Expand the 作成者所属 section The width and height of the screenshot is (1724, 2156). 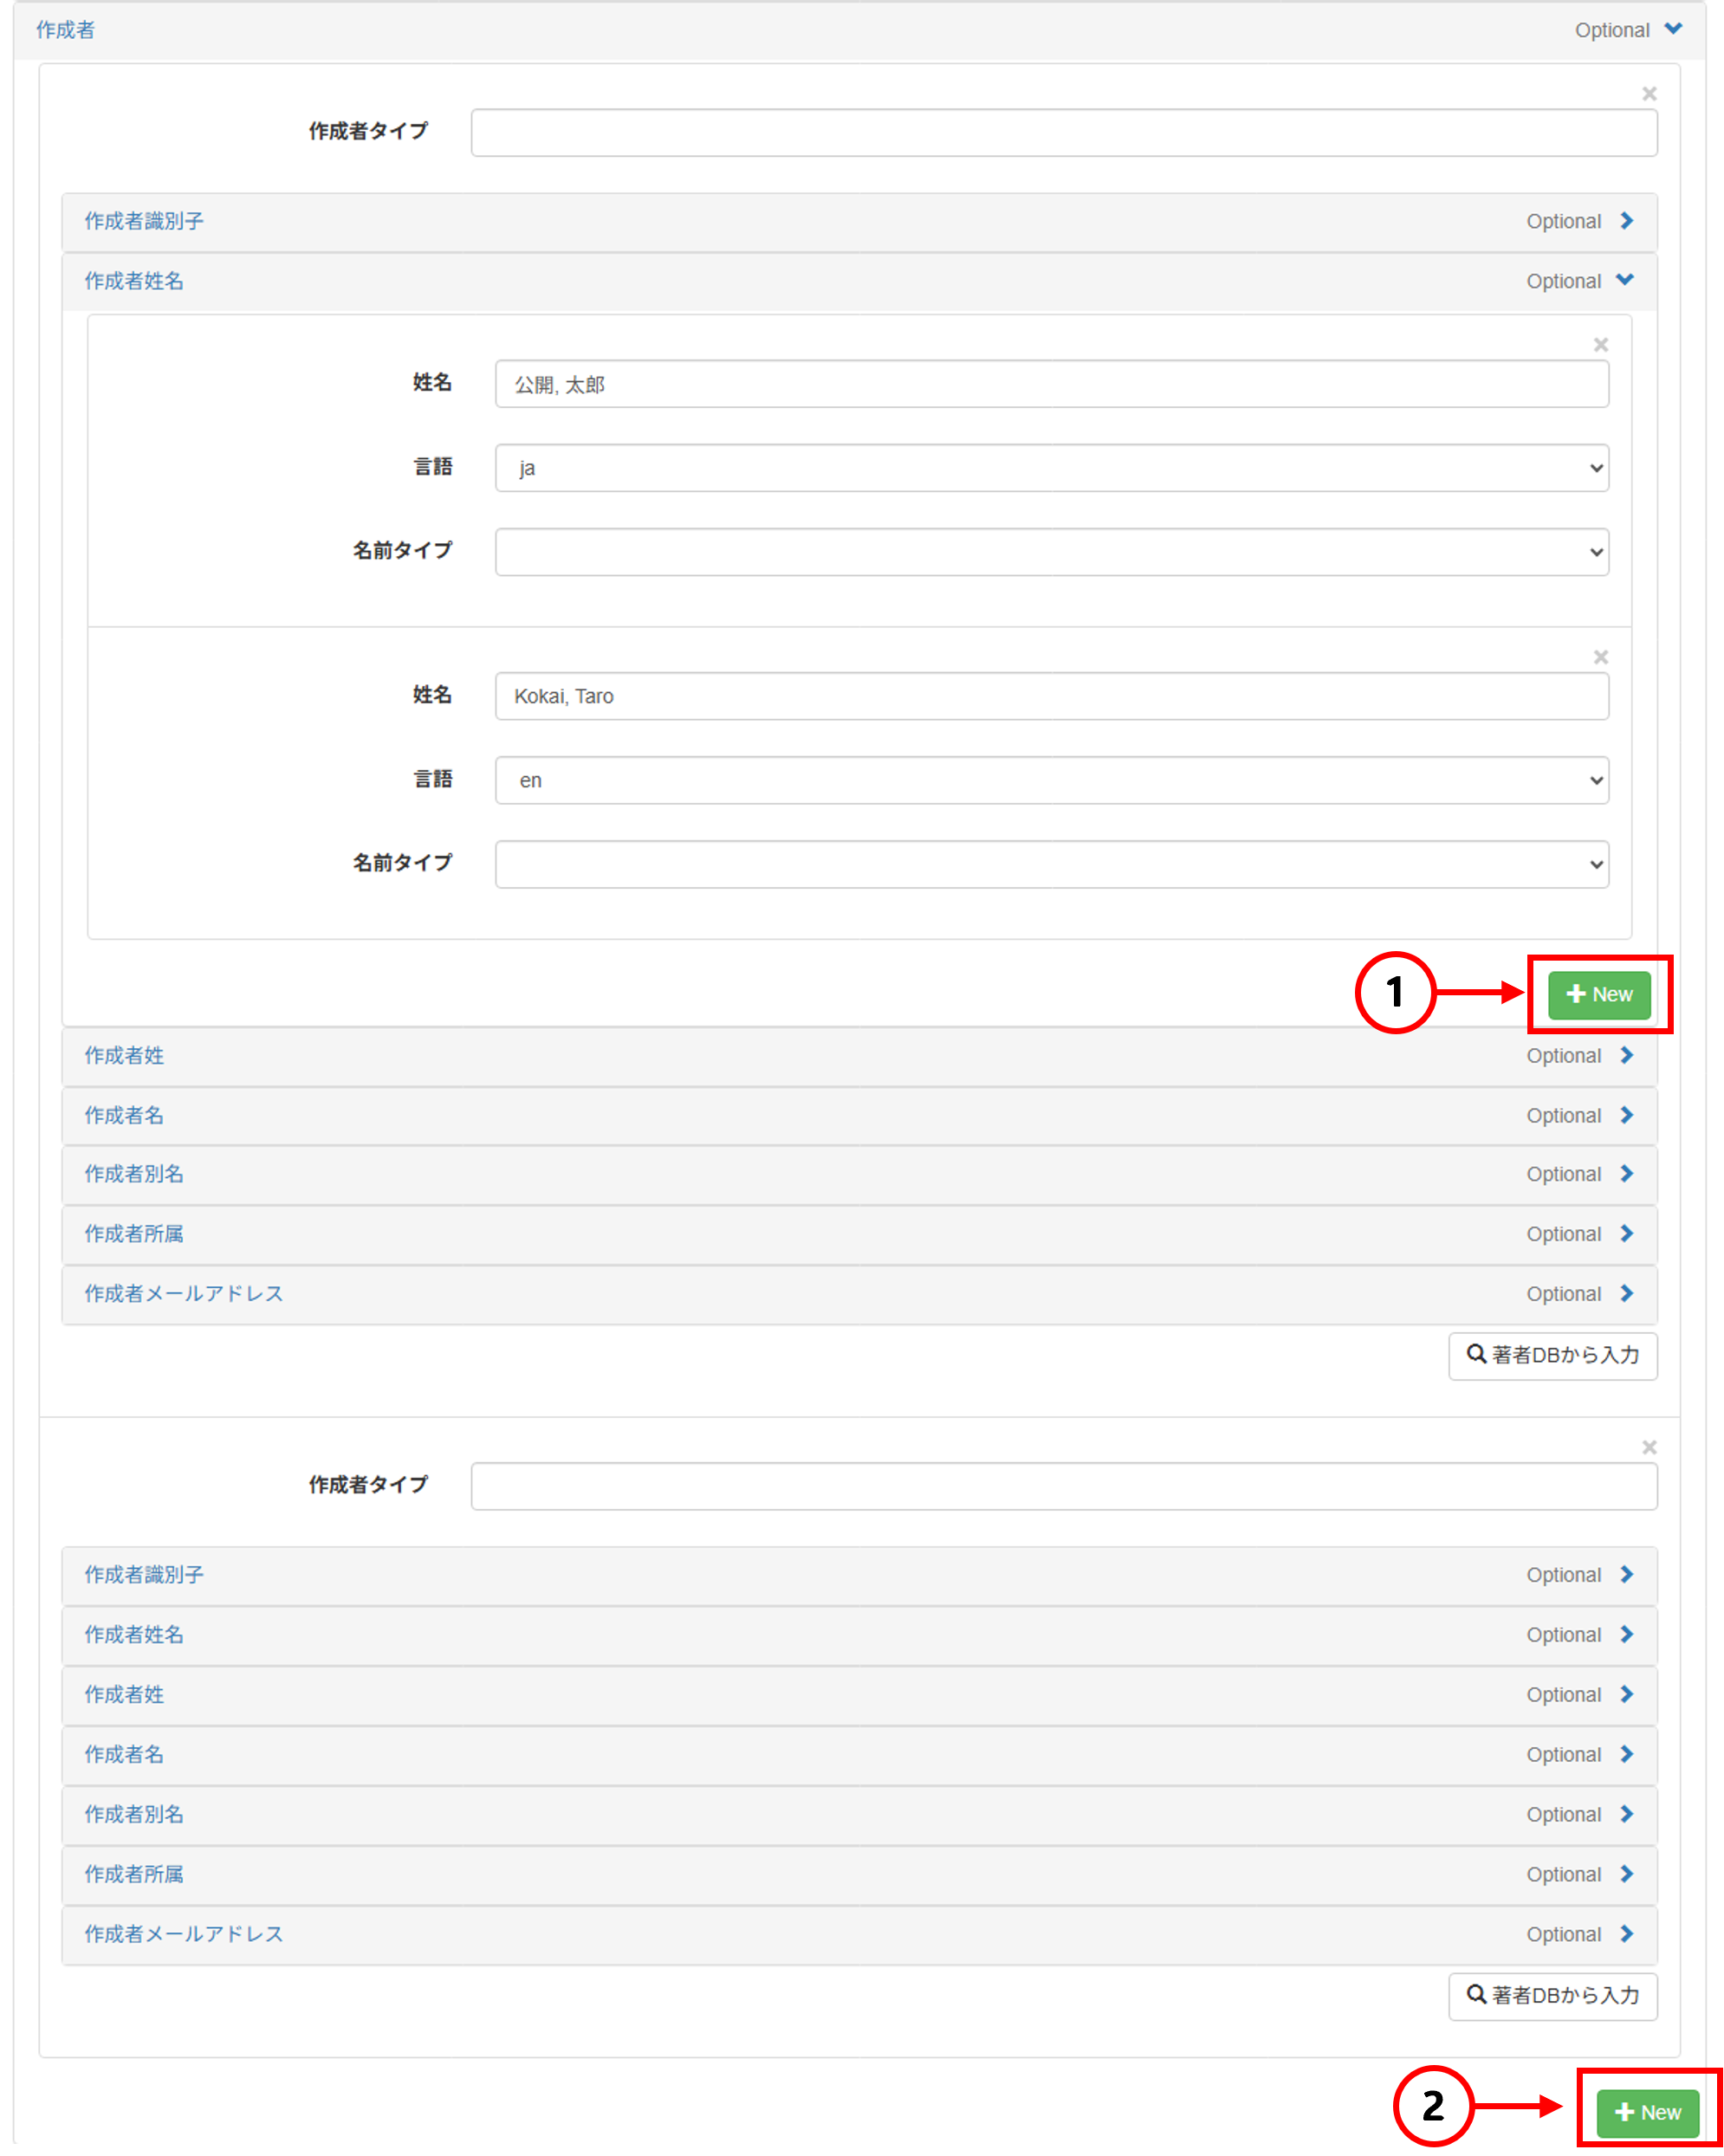[1628, 1234]
